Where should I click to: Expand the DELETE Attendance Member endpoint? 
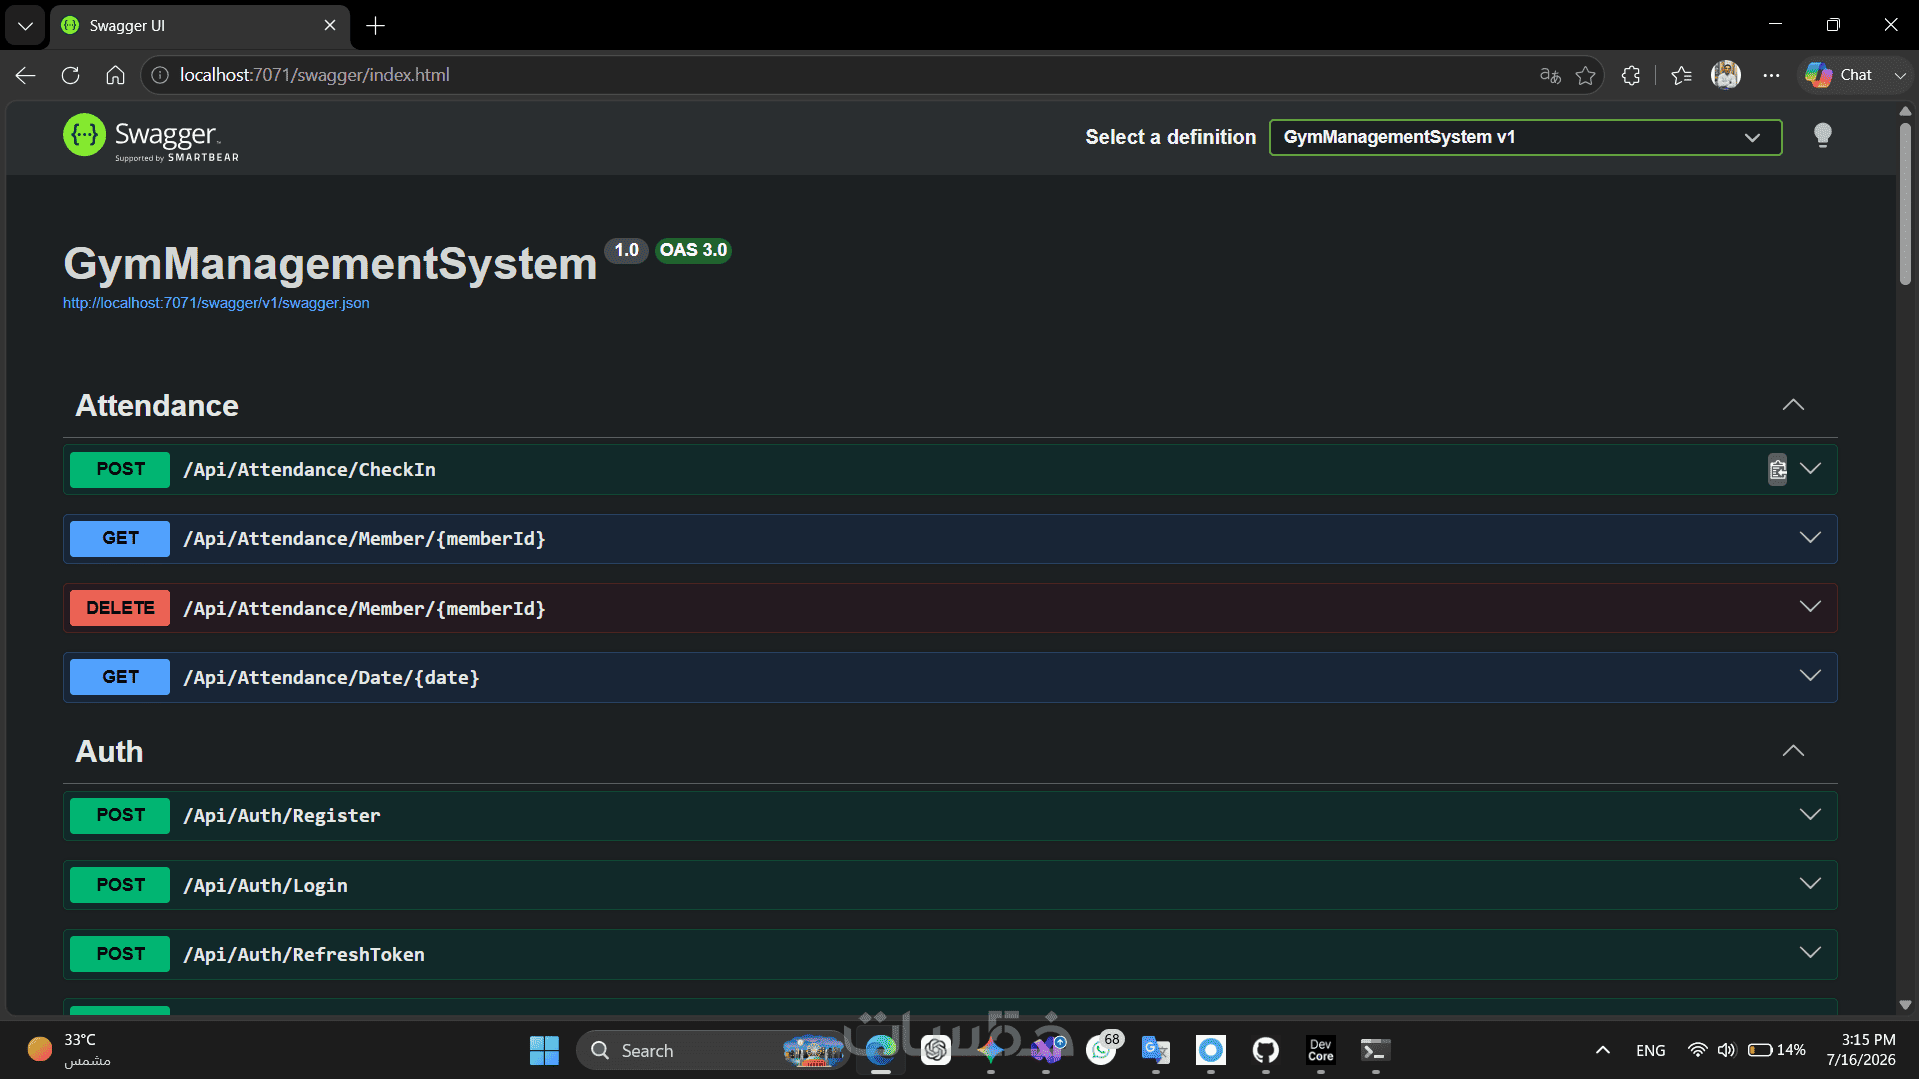(x=950, y=608)
